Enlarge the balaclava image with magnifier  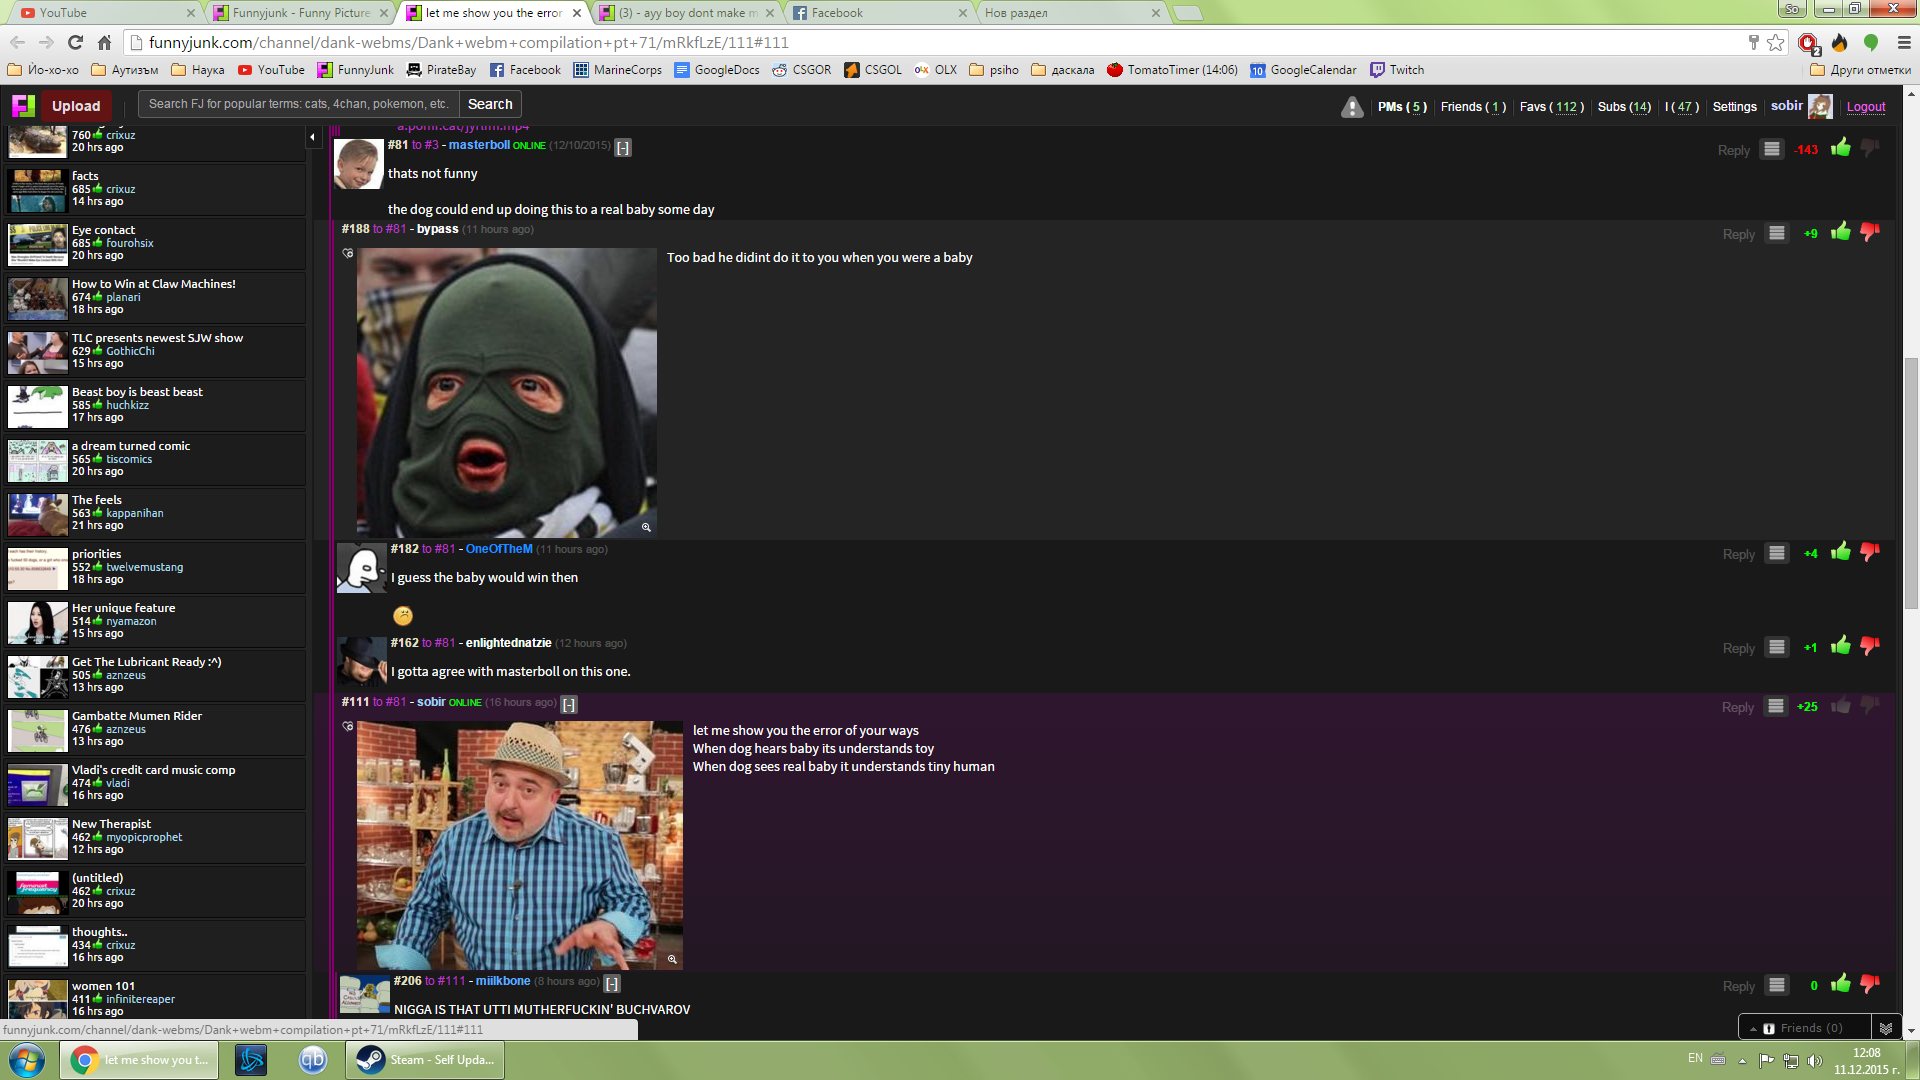646,527
